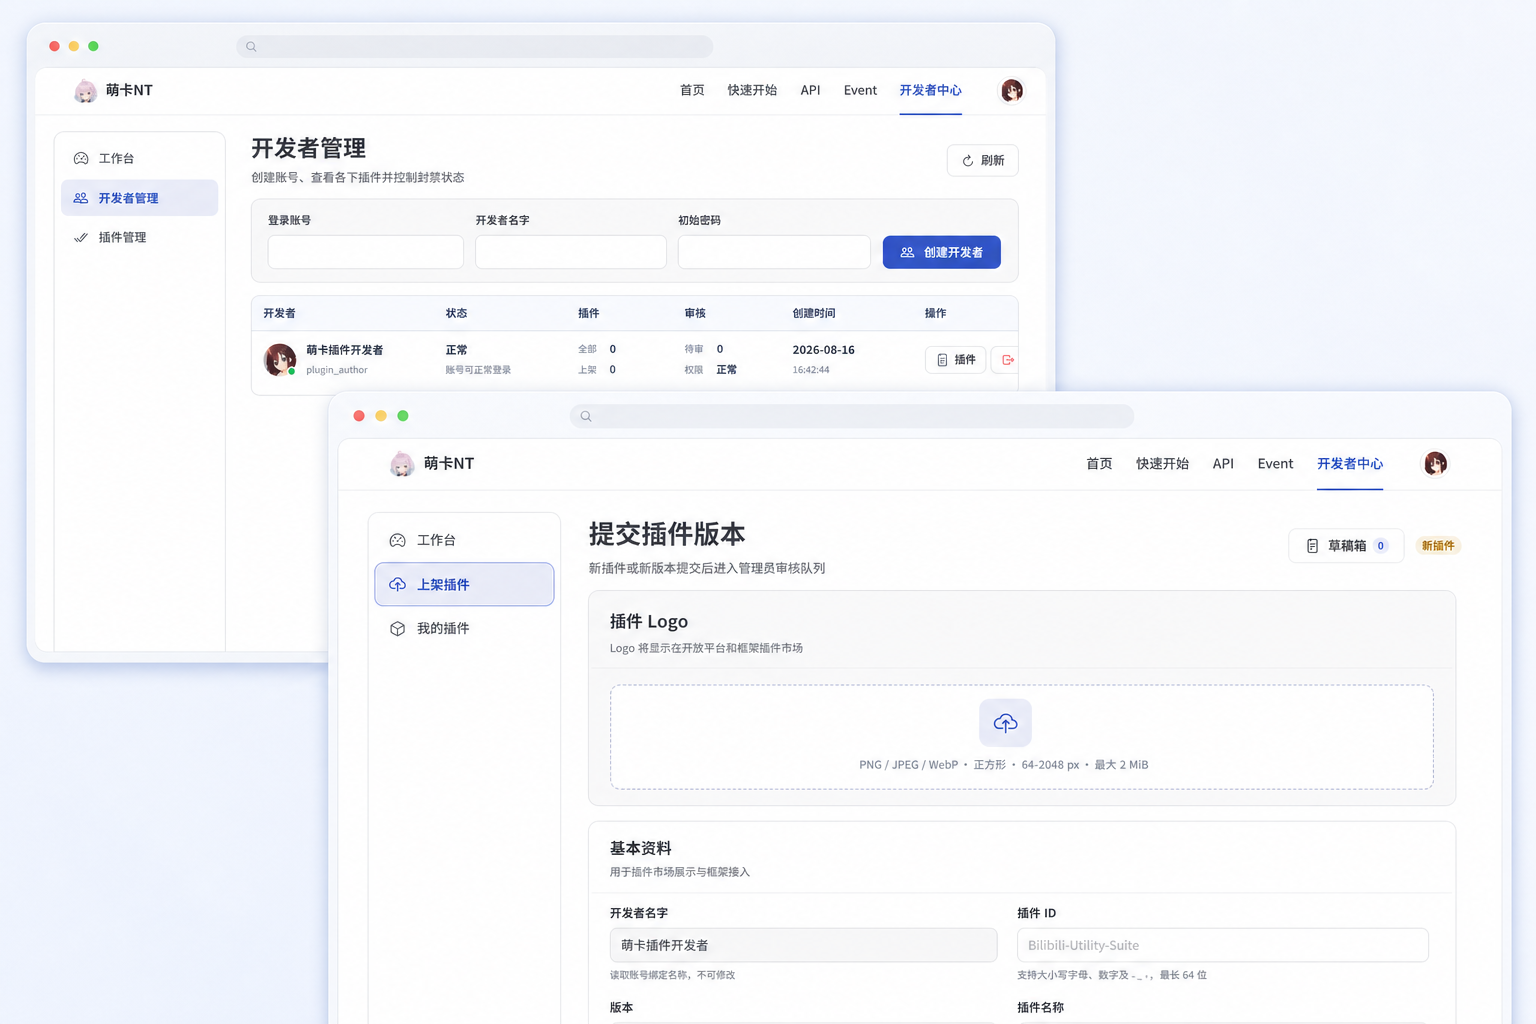Close the back window with the red dot
Viewport: 1536px width, 1024px height.
tap(55, 46)
